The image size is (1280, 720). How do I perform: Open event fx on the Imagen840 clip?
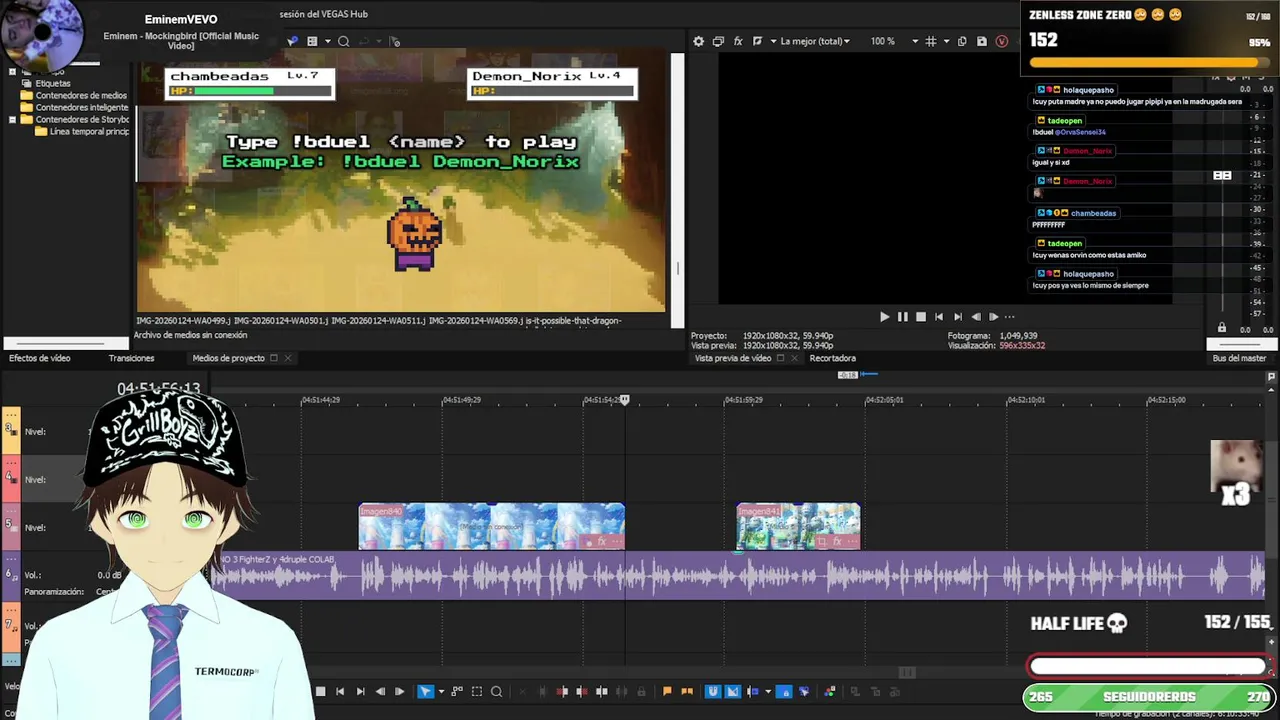602,541
